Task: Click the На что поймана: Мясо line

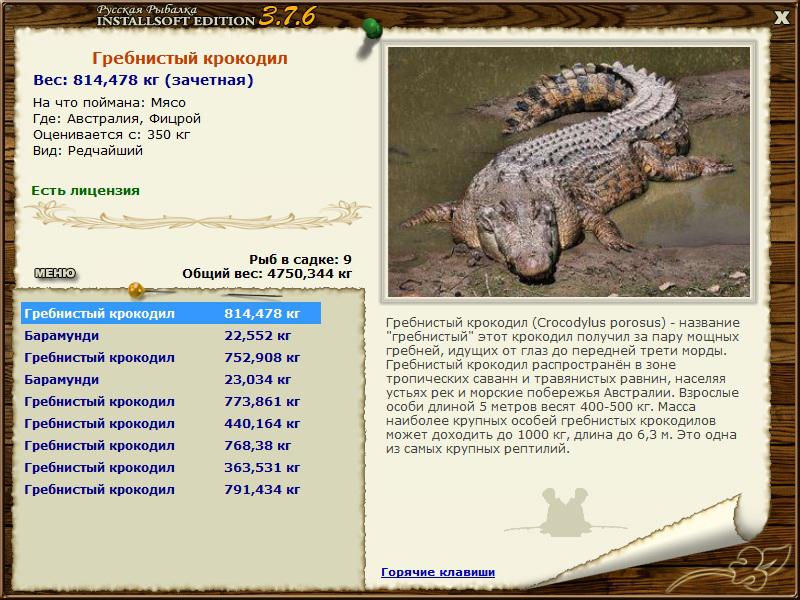Action: [x=109, y=103]
